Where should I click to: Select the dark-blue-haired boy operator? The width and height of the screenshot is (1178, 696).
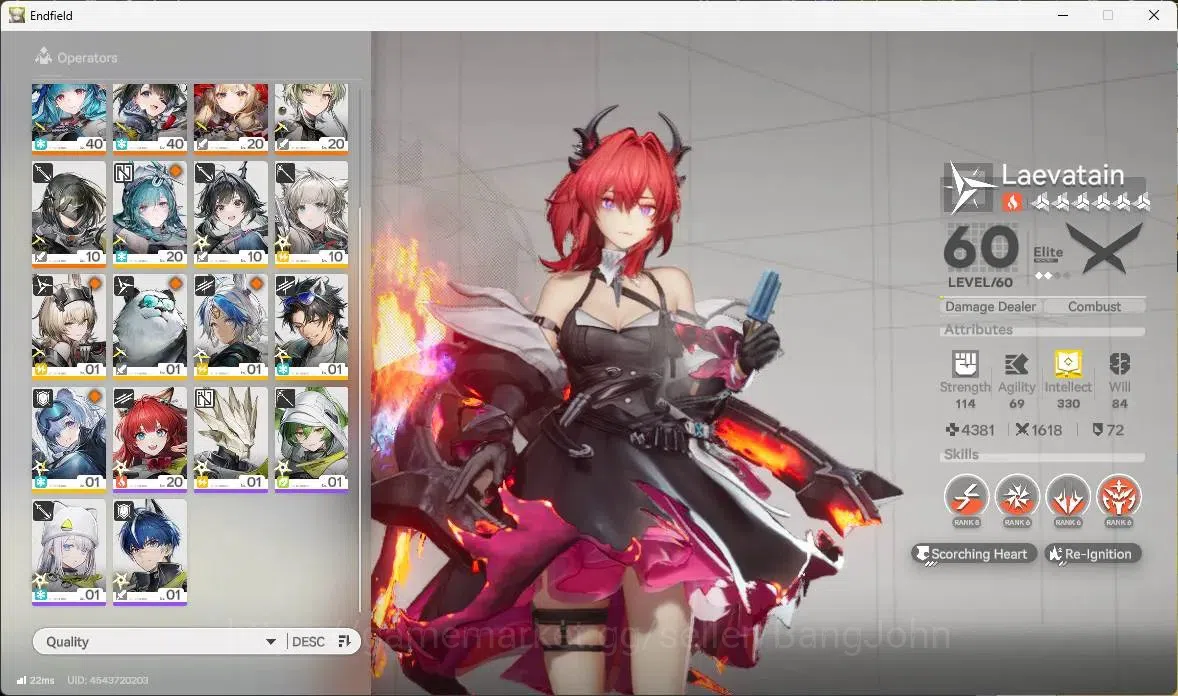coord(150,552)
